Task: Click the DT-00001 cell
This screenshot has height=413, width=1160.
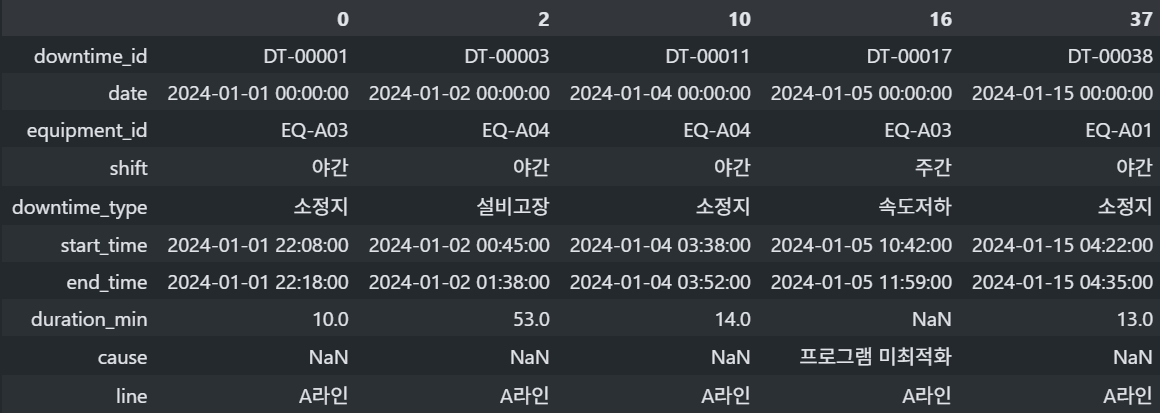Action: point(303,56)
